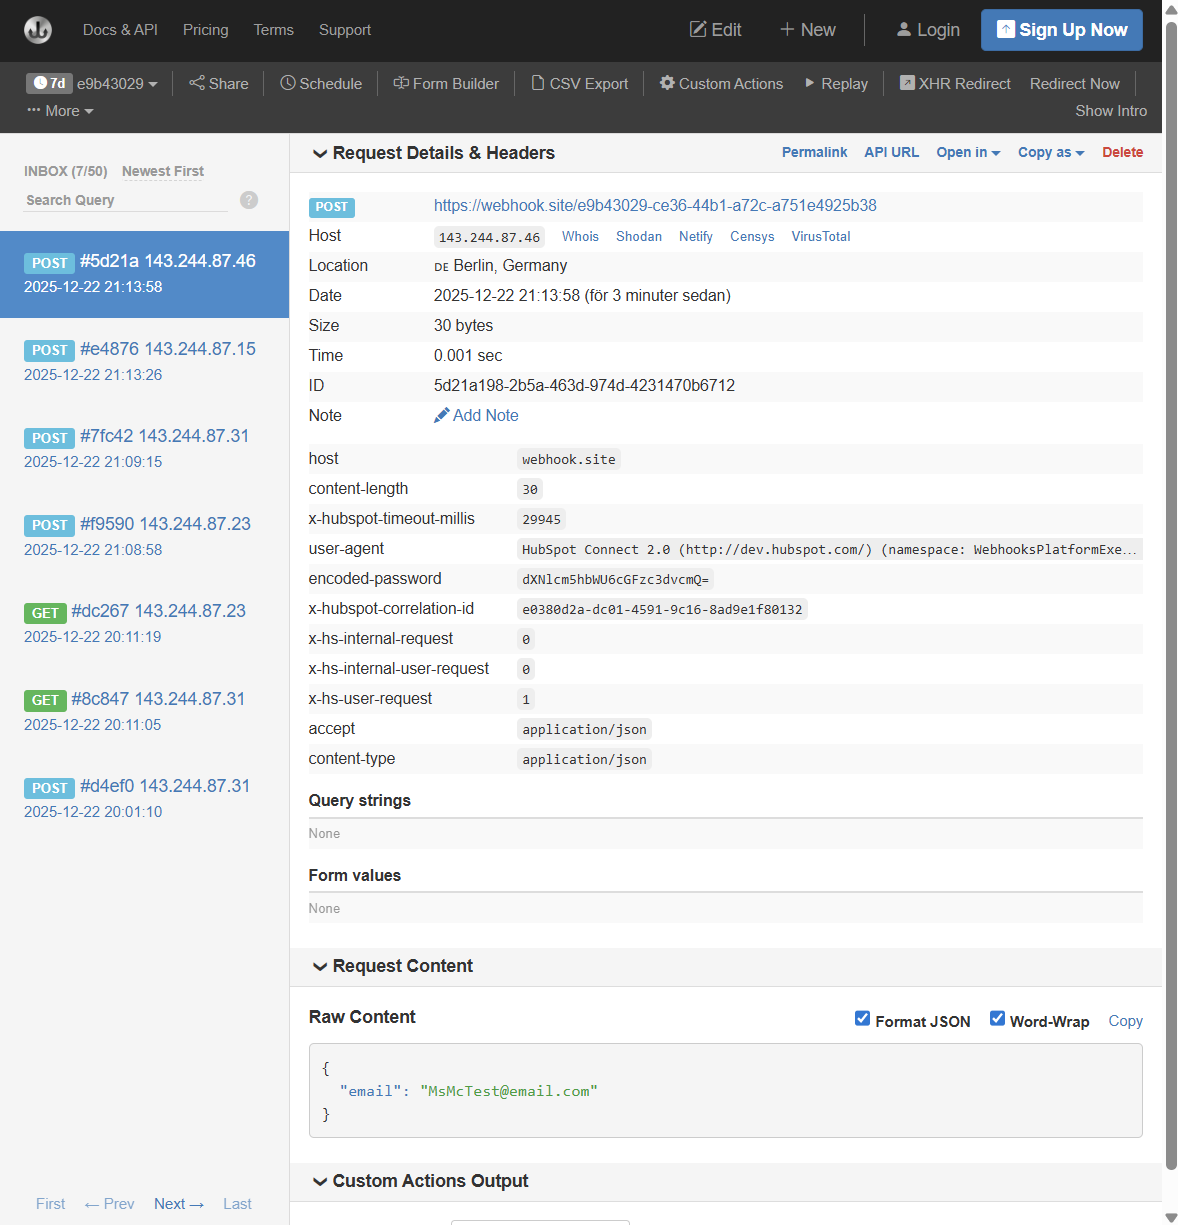Image resolution: width=1178 pixels, height=1225 pixels.
Task: Open the search query help icon
Action: tap(248, 200)
